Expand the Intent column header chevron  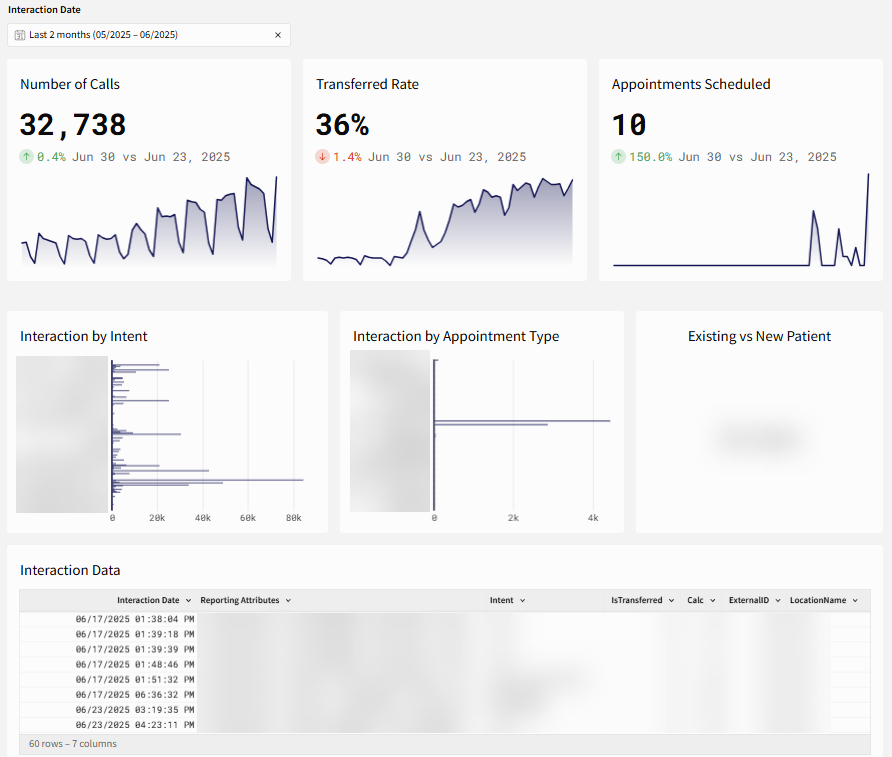522,601
